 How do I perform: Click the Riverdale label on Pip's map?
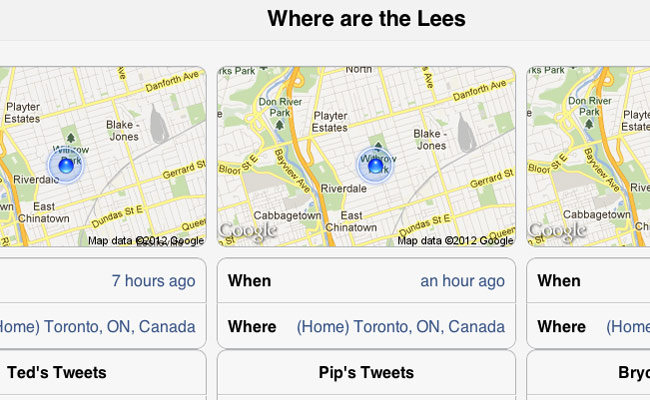[344, 189]
